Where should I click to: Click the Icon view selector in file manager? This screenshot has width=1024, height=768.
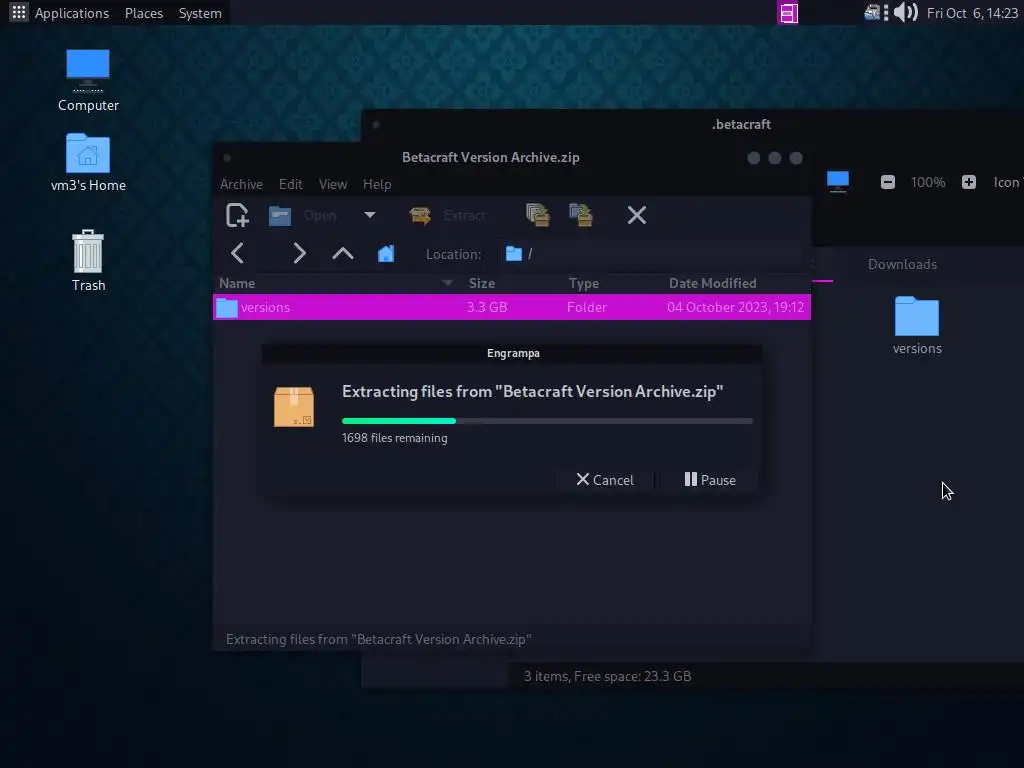pyautogui.click(x=1007, y=182)
